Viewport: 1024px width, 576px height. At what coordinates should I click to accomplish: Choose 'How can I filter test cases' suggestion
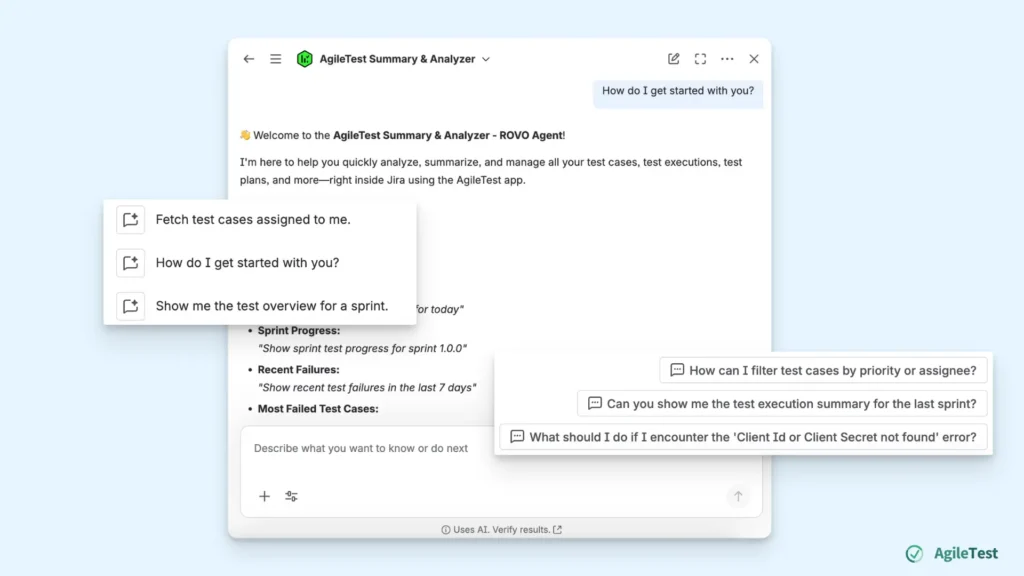823,370
